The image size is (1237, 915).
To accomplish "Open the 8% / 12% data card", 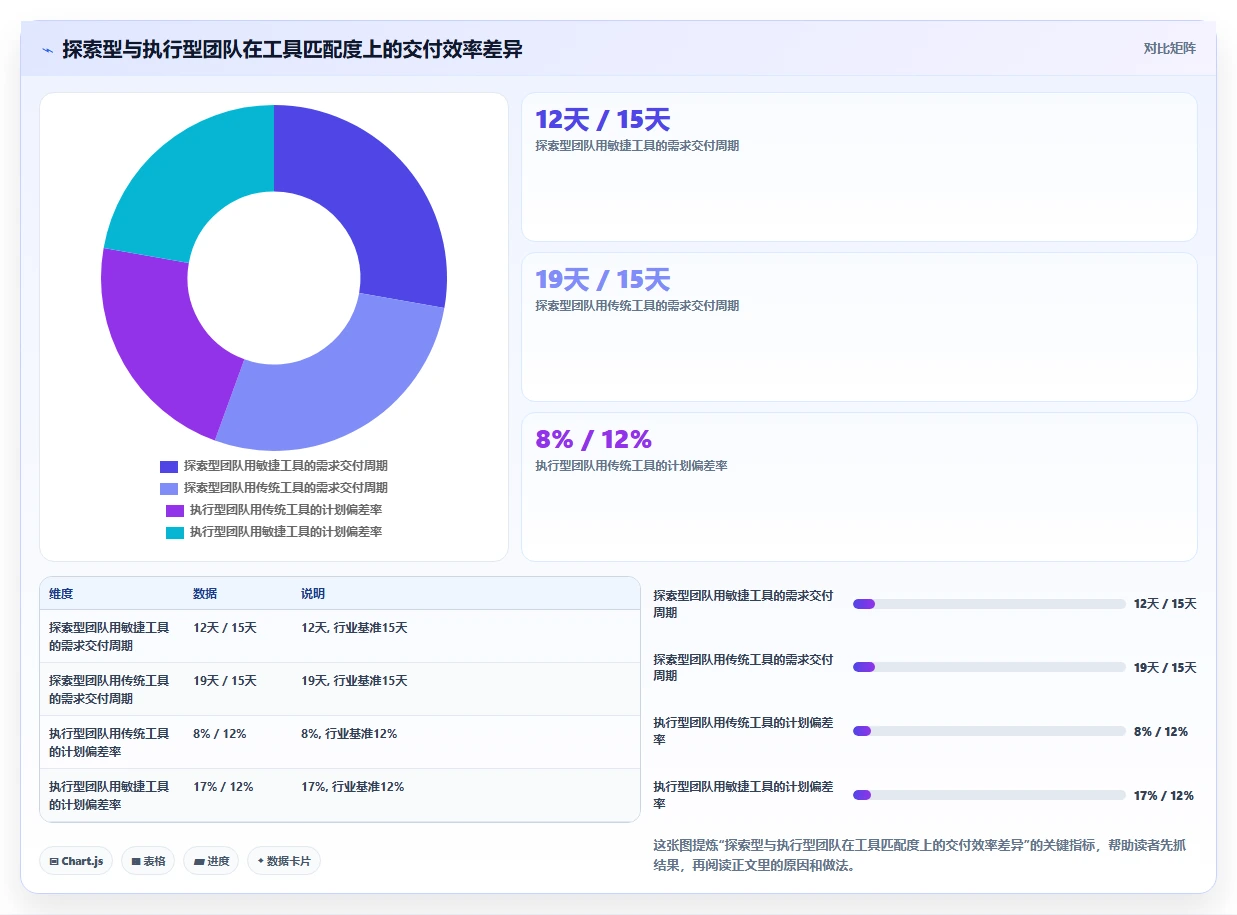I will (x=859, y=487).
